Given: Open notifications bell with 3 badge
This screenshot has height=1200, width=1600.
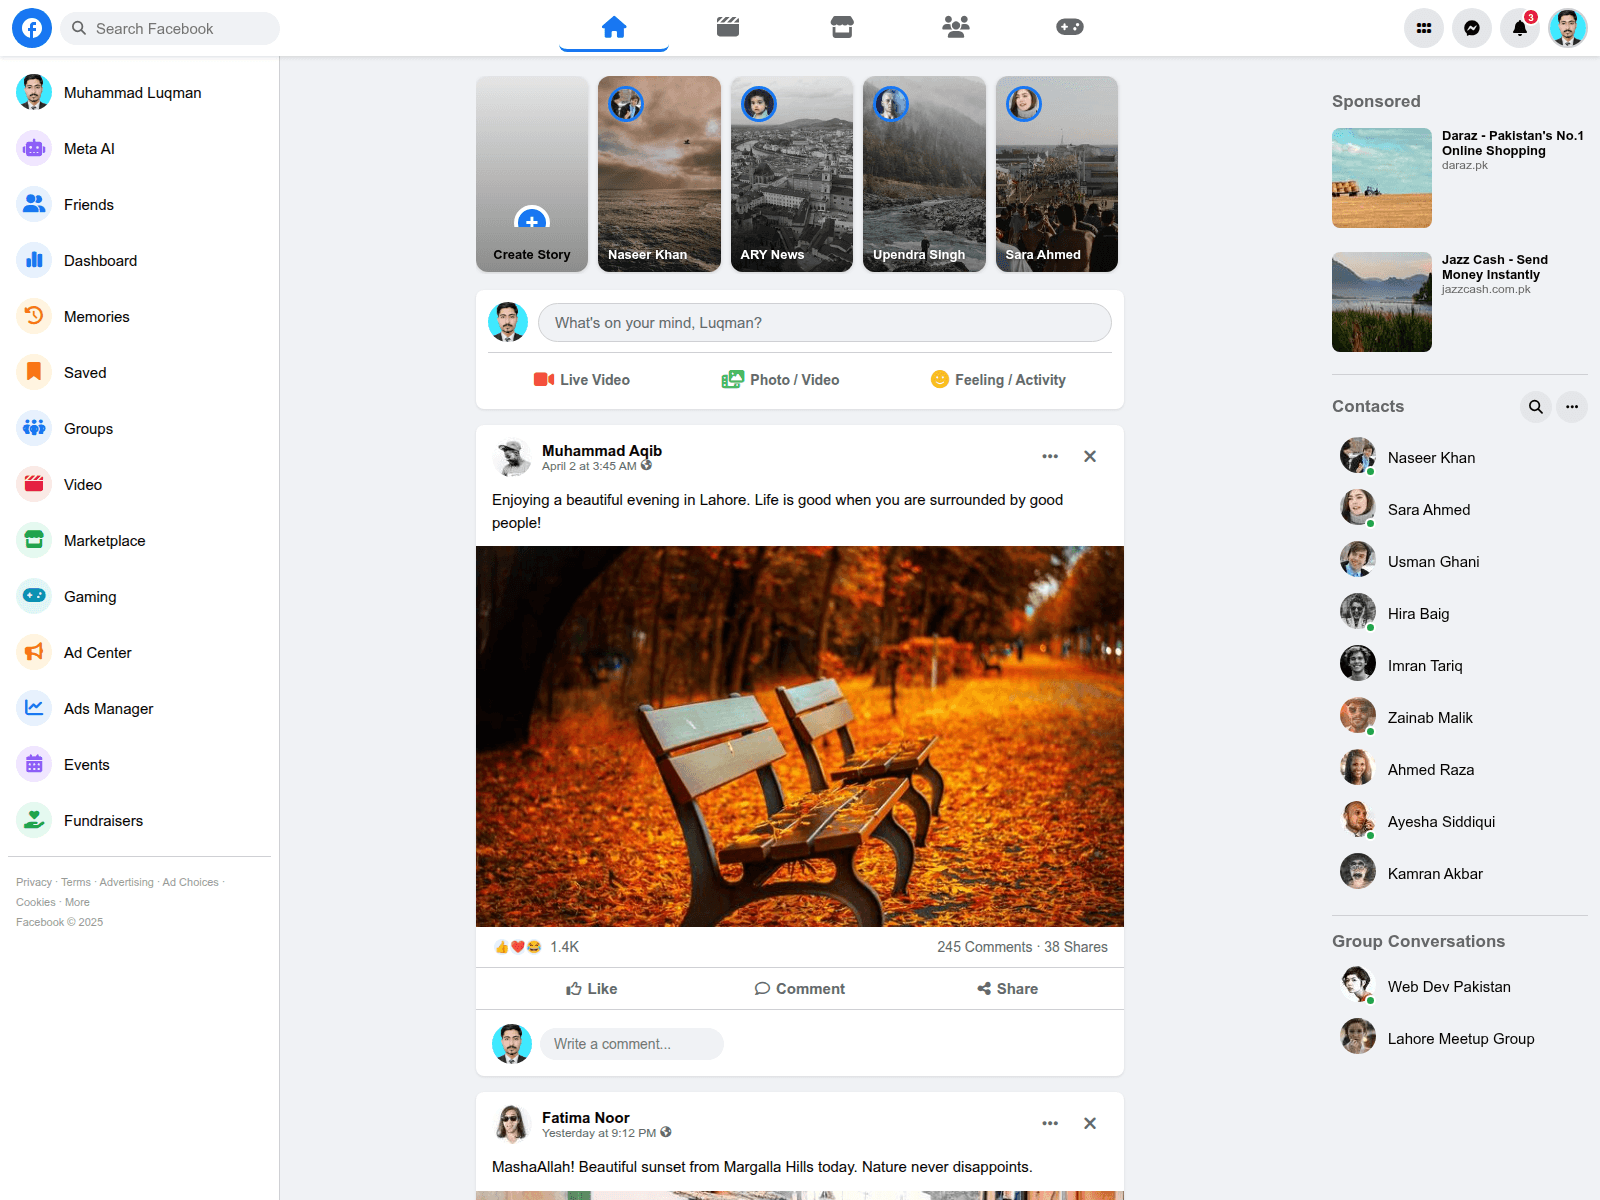Looking at the screenshot, I should point(1520,28).
